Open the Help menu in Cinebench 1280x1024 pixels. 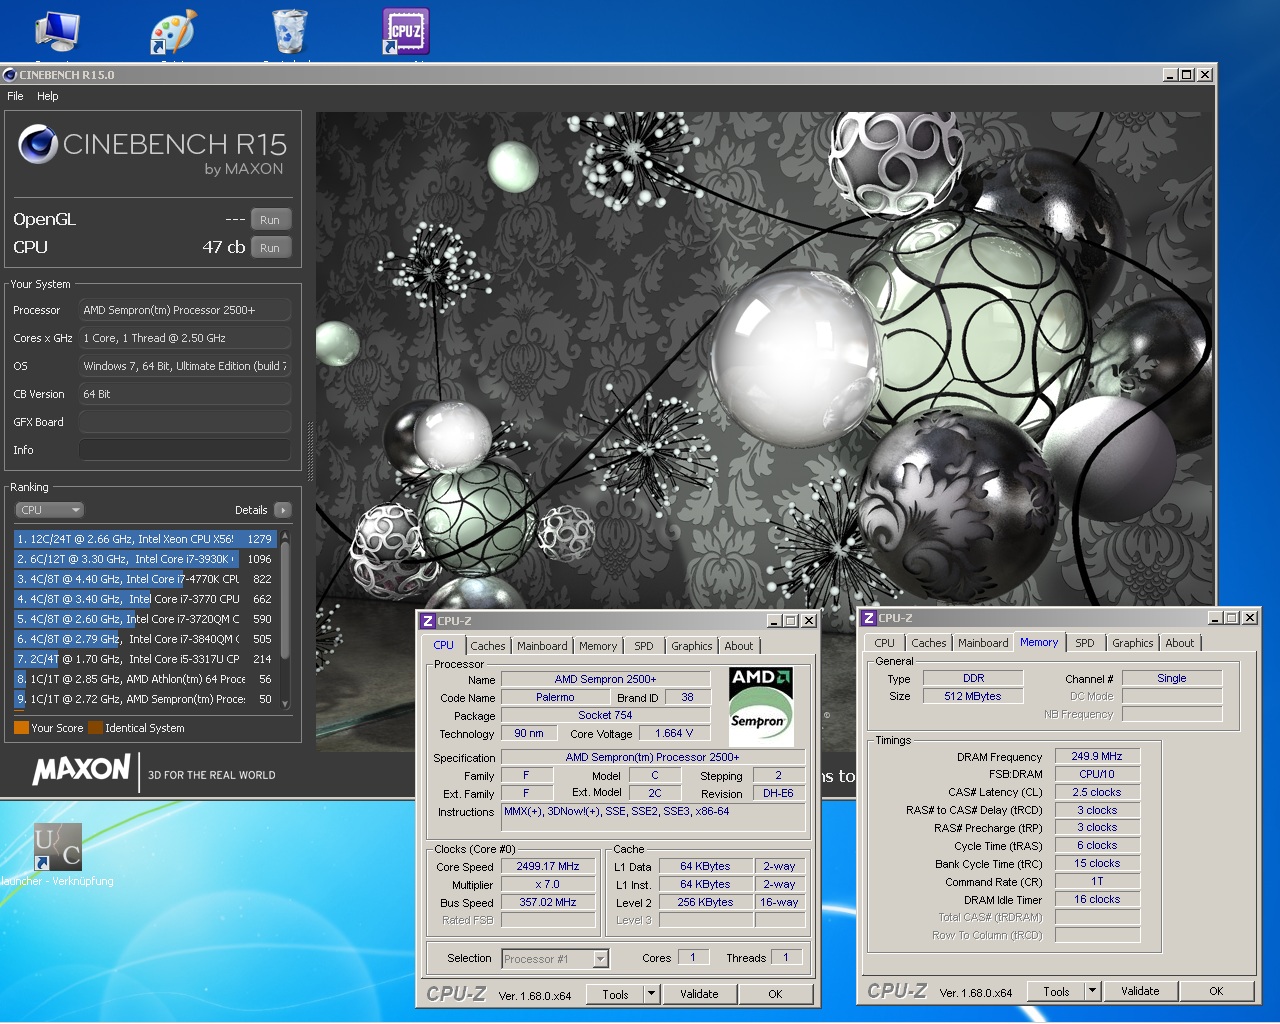pos(48,96)
